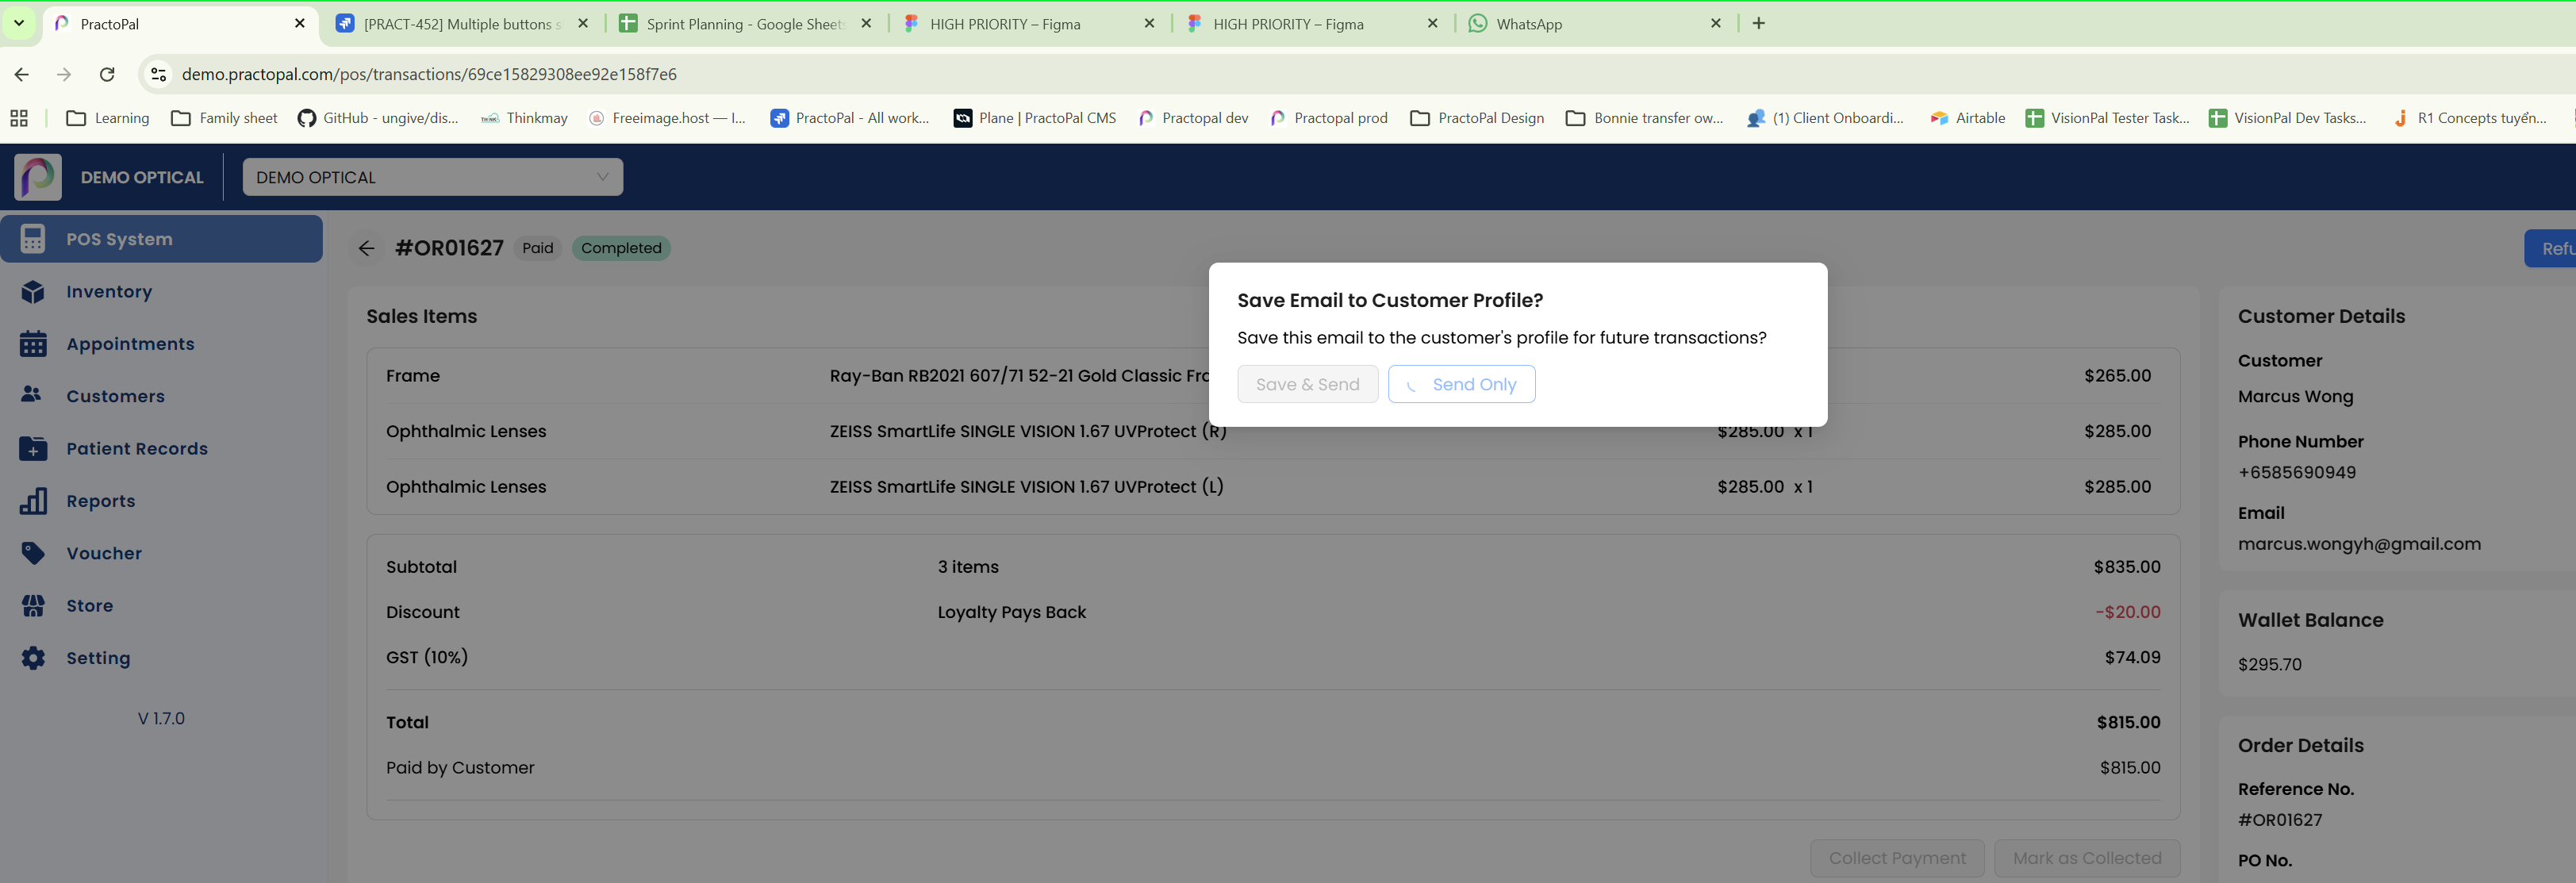Image resolution: width=2576 pixels, height=883 pixels.
Task: Select POS System in sidebar
Action: pos(162,239)
